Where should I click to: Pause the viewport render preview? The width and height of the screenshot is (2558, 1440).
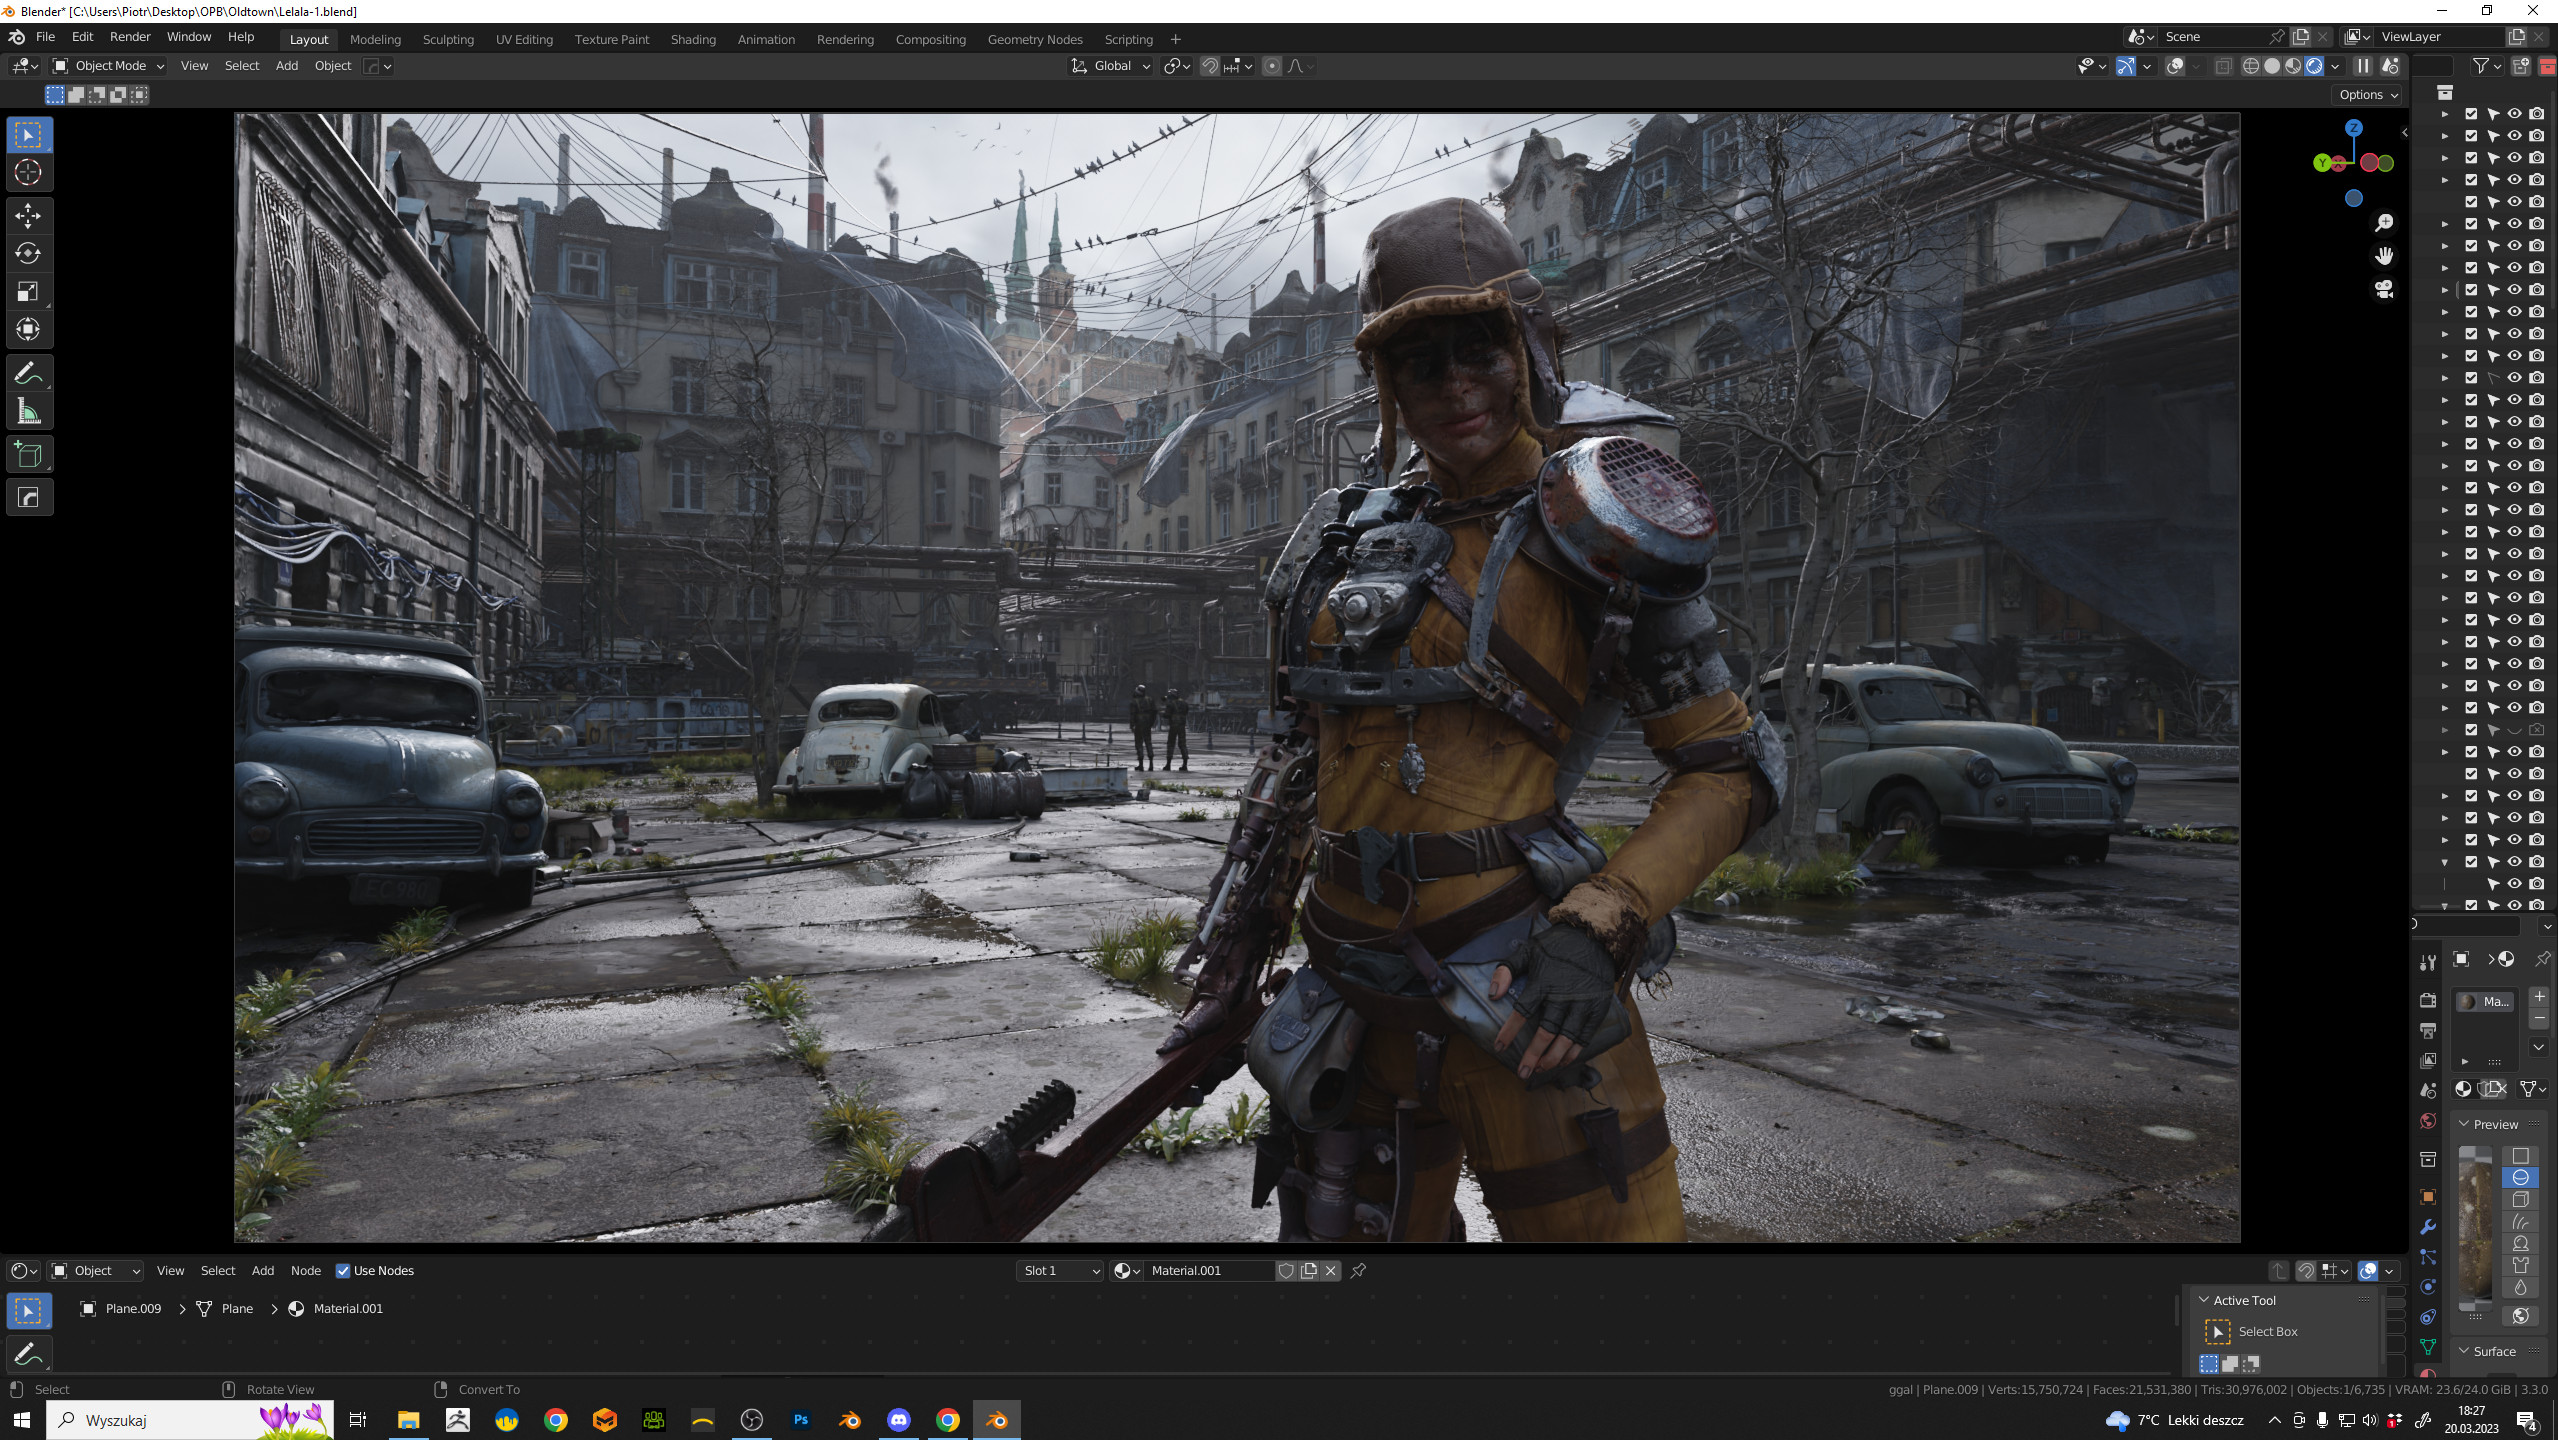[x=2362, y=66]
